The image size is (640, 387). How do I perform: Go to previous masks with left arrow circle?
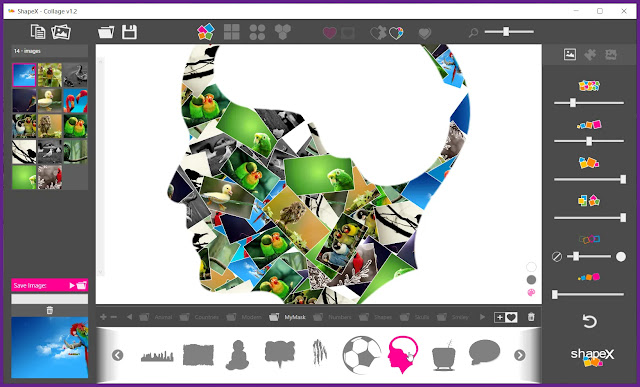pyautogui.click(x=118, y=355)
